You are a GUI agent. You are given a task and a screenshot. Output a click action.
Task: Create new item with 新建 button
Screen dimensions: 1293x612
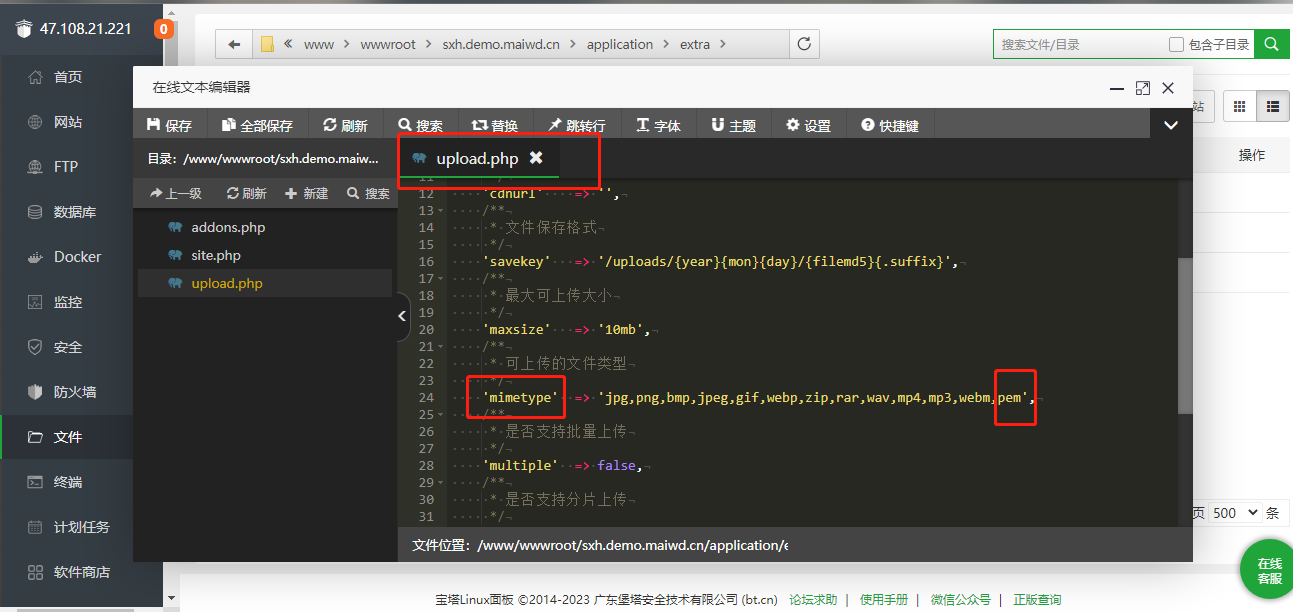306,194
